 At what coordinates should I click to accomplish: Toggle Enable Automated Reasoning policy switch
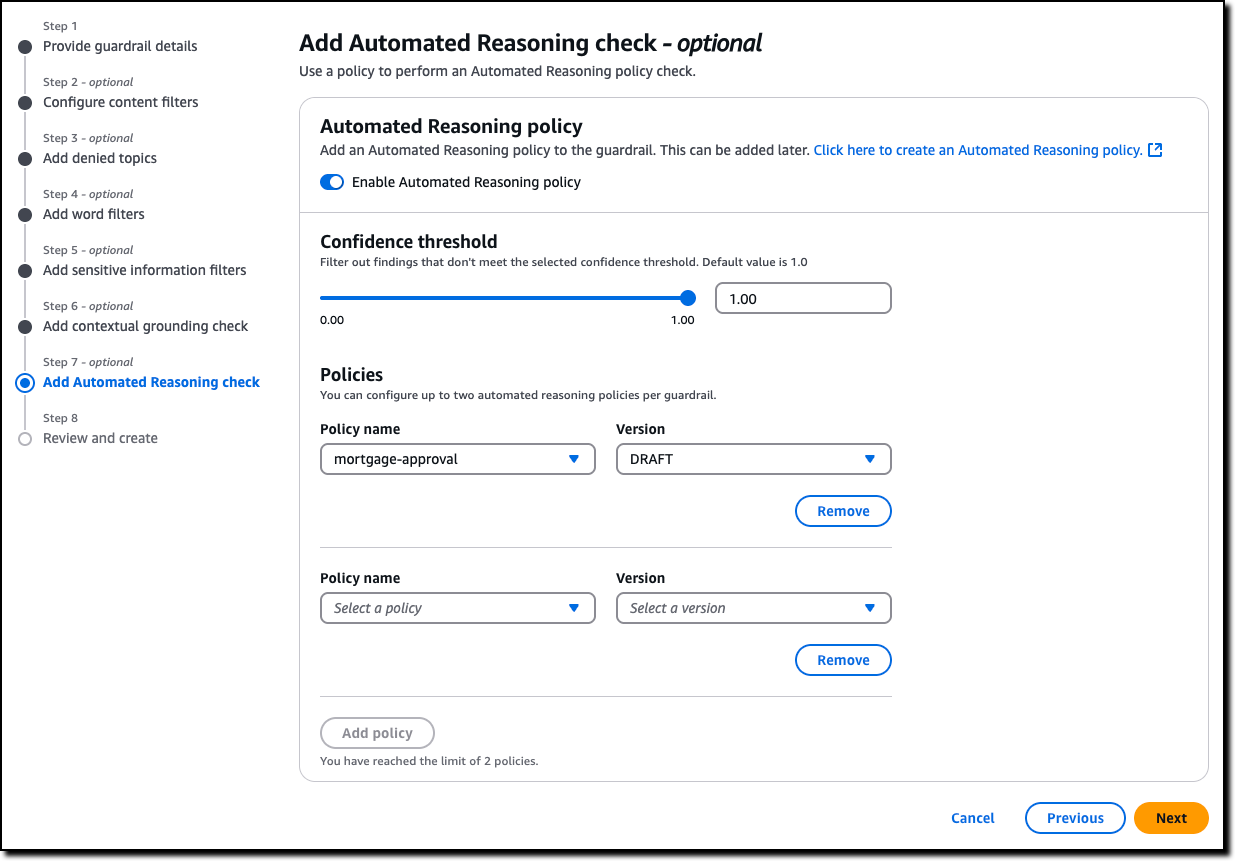coord(332,182)
